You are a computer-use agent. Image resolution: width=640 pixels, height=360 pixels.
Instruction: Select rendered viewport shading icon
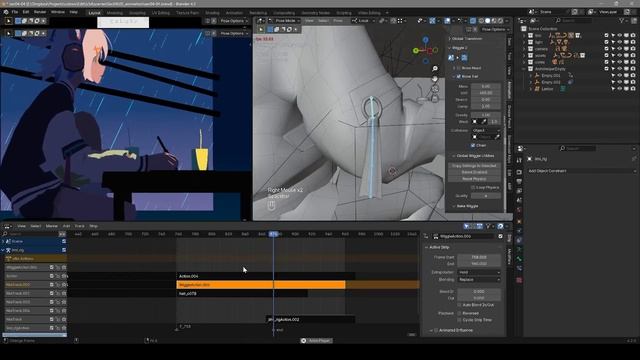(500, 21)
